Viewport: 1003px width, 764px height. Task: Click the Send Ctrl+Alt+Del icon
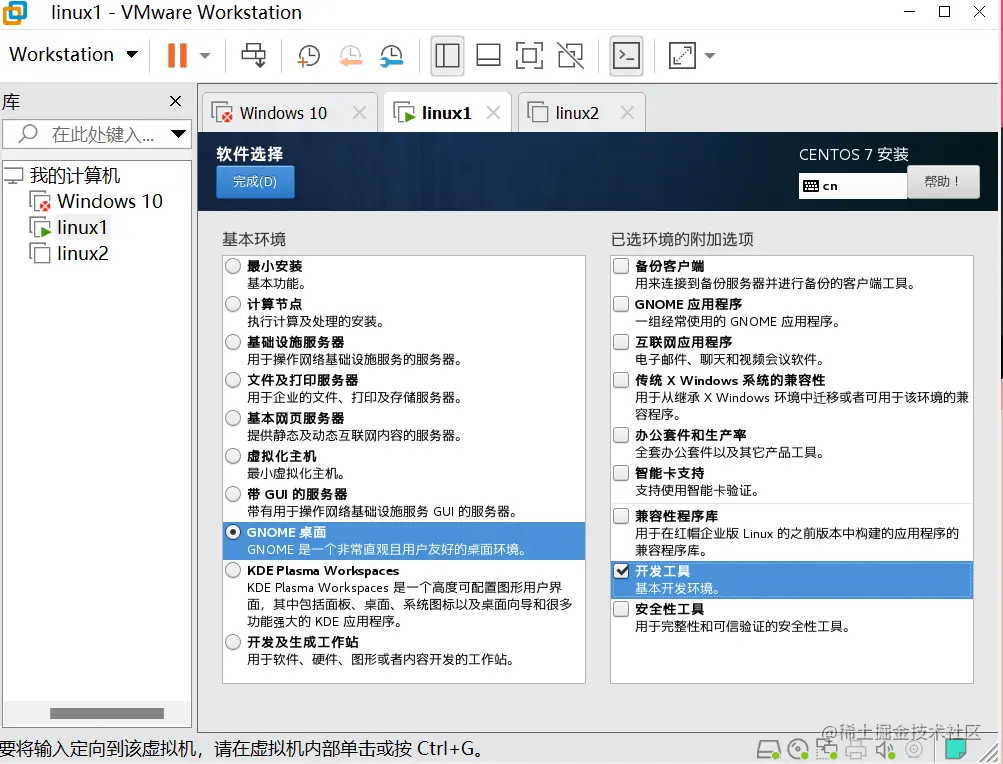pyautogui.click(x=254, y=55)
